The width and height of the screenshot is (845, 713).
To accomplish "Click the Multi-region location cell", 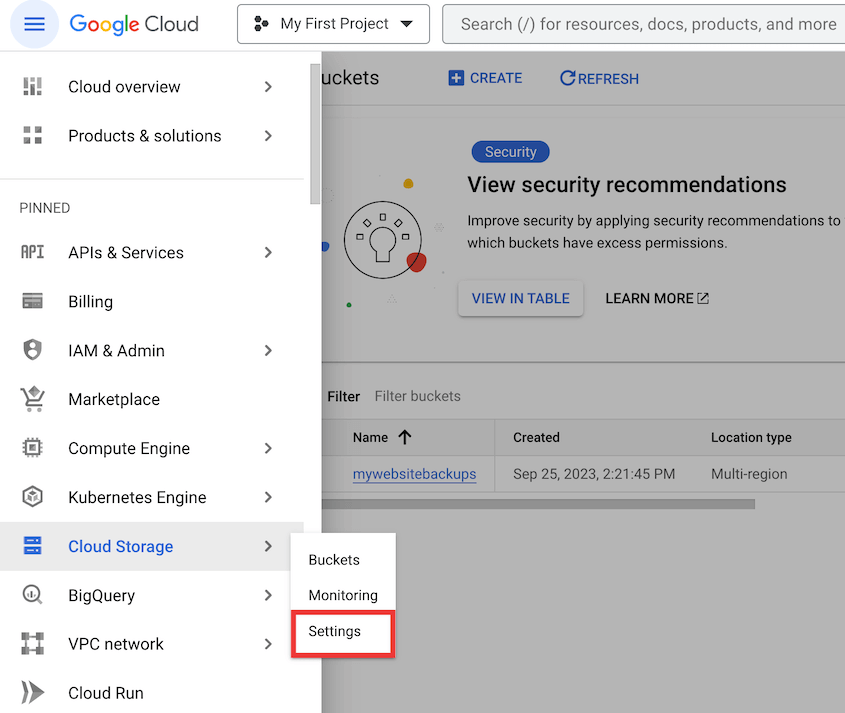I will click(749, 474).
